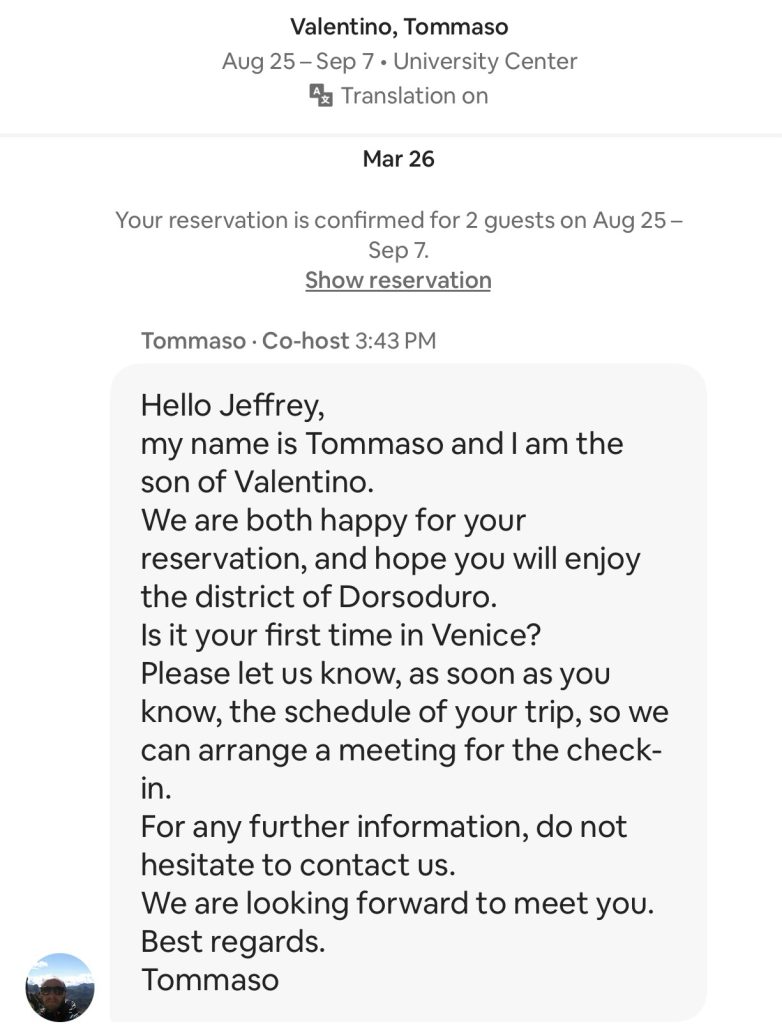
Task: Tap the "Aug 25 – Sep 7 • University Center" subtitle
Action: (x=399, y=61)
